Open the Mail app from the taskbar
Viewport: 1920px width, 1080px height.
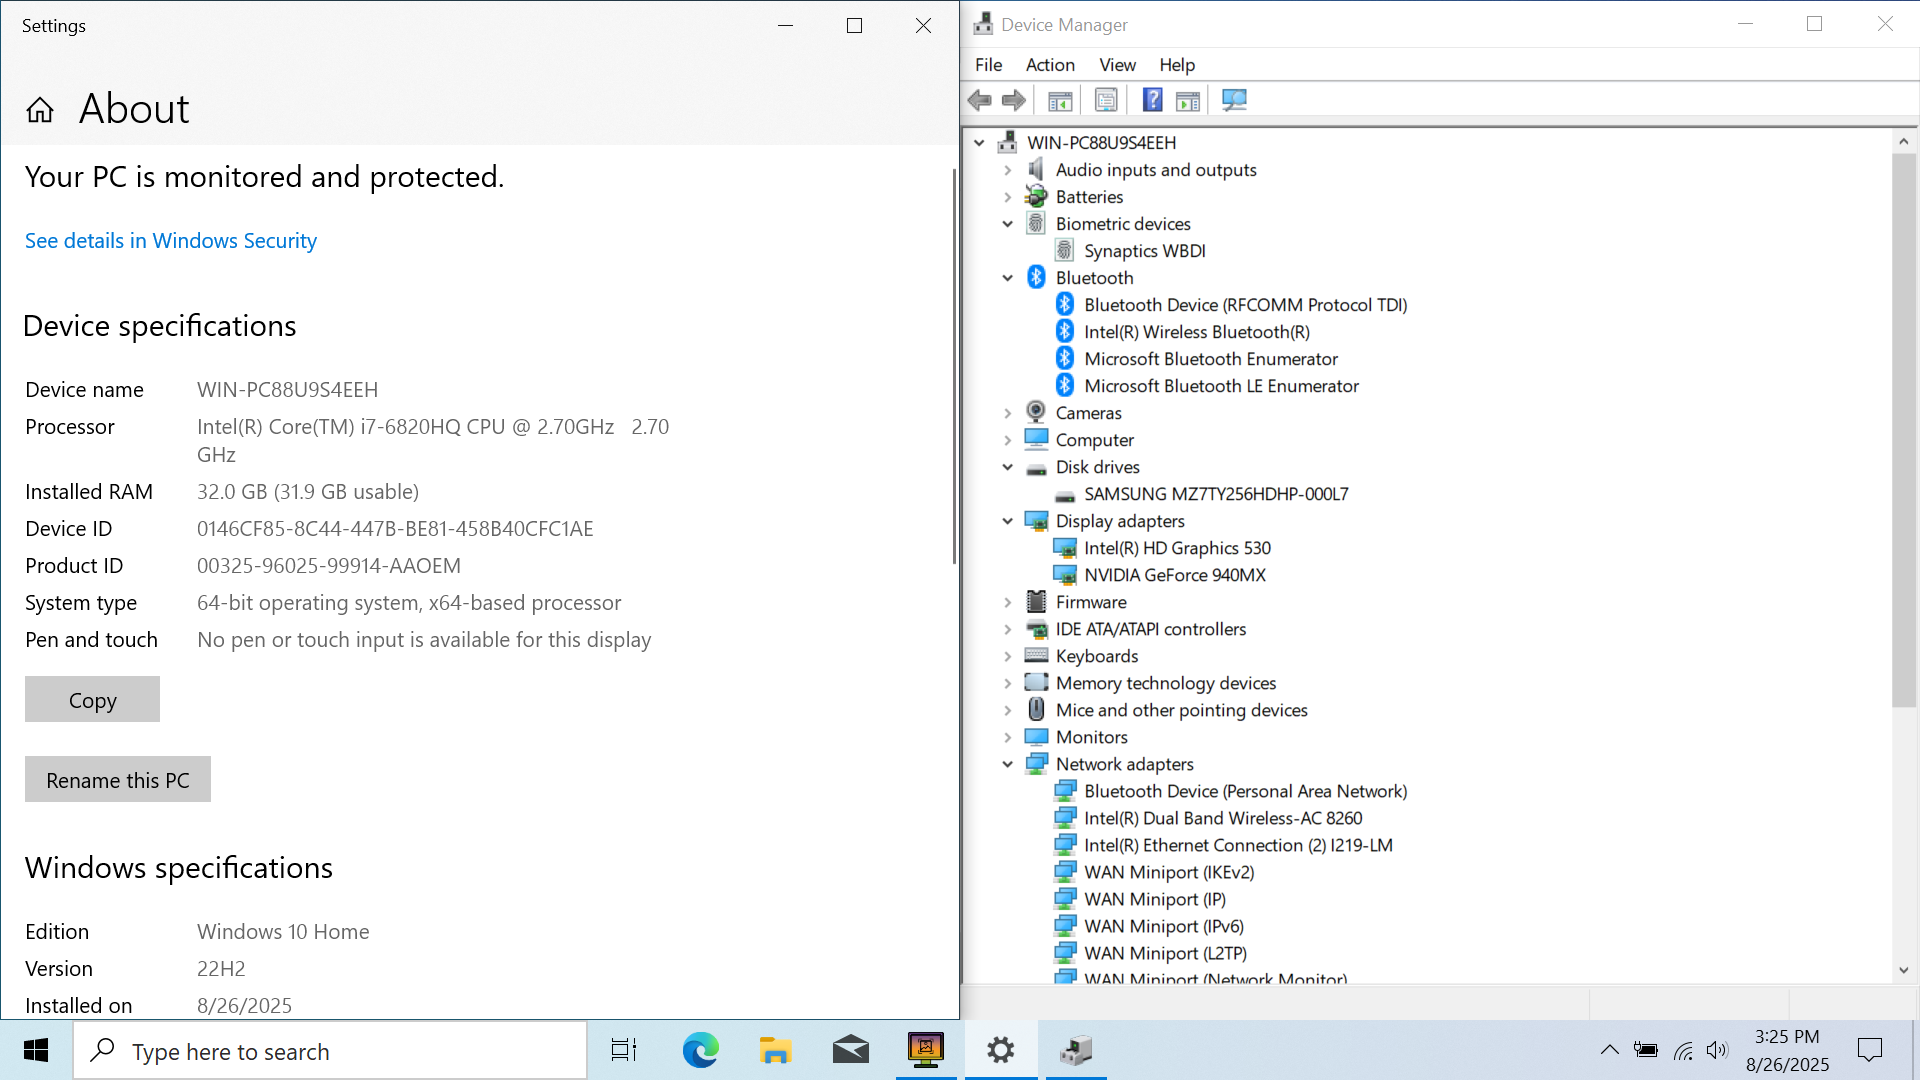(851, 1051)
